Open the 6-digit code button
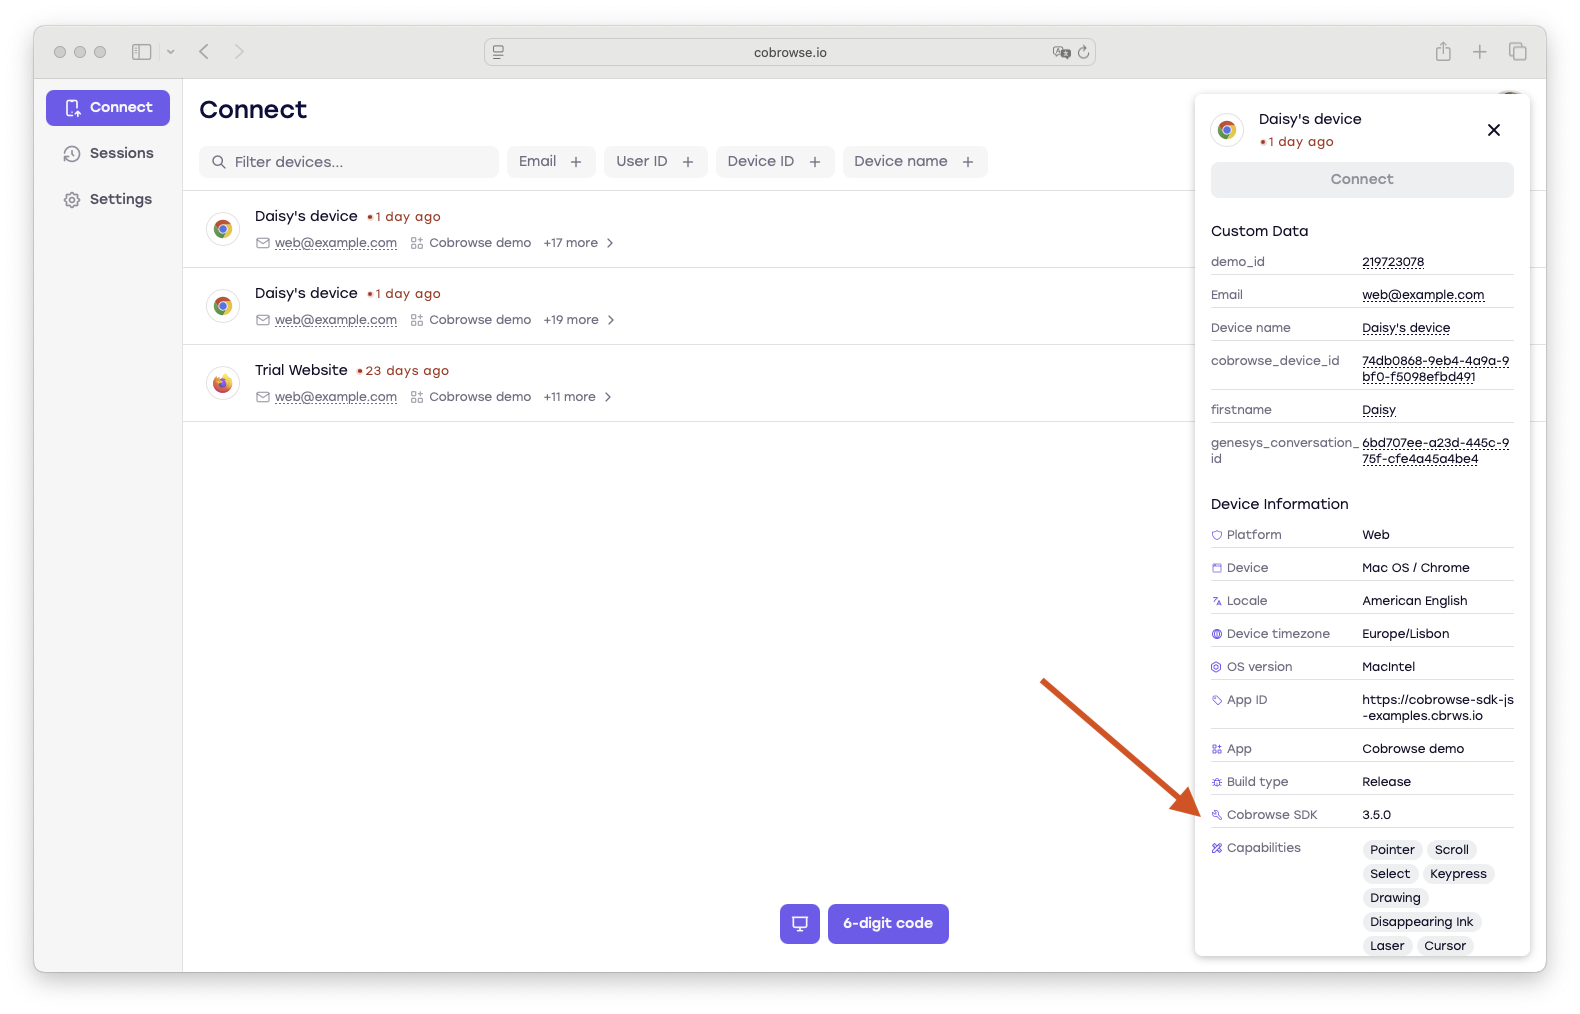Image resolution: width=1580 pixels, height=1014 pixels. (888, 924)
